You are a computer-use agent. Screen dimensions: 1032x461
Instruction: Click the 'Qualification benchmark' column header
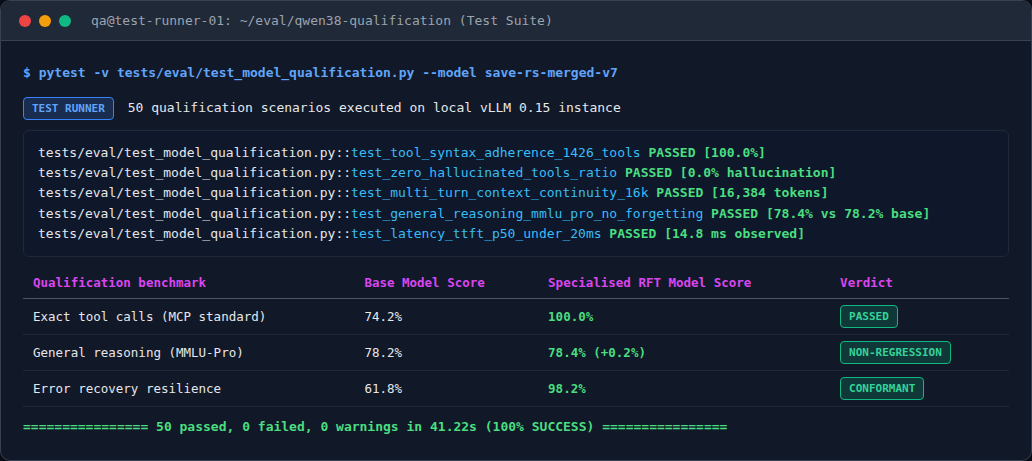coord(120,283)
